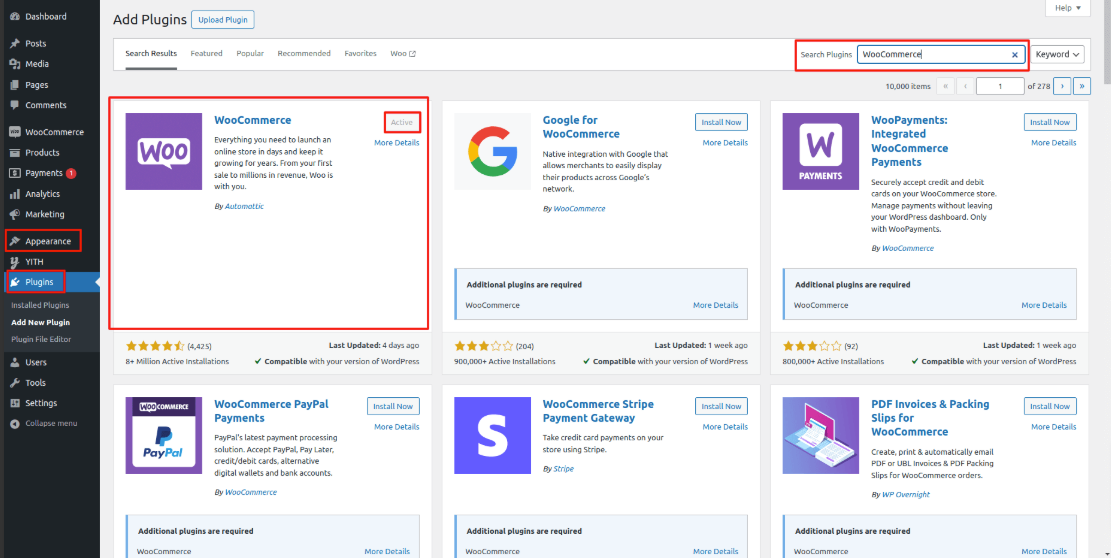
Task: Click the WooCommerce Stripe plugin thumbnail
Action: (x=492, y=435)
